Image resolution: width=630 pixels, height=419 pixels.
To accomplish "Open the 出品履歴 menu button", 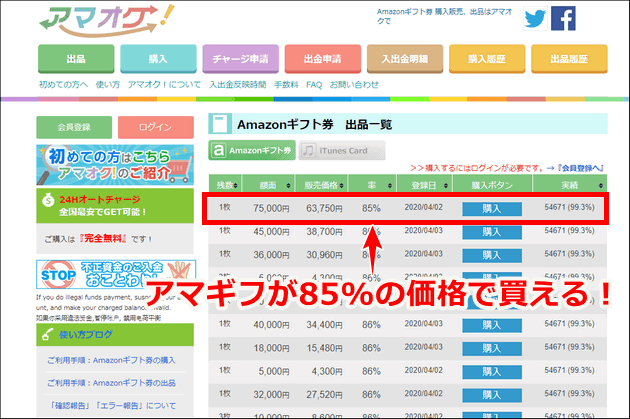I will [x=569, y=59].
